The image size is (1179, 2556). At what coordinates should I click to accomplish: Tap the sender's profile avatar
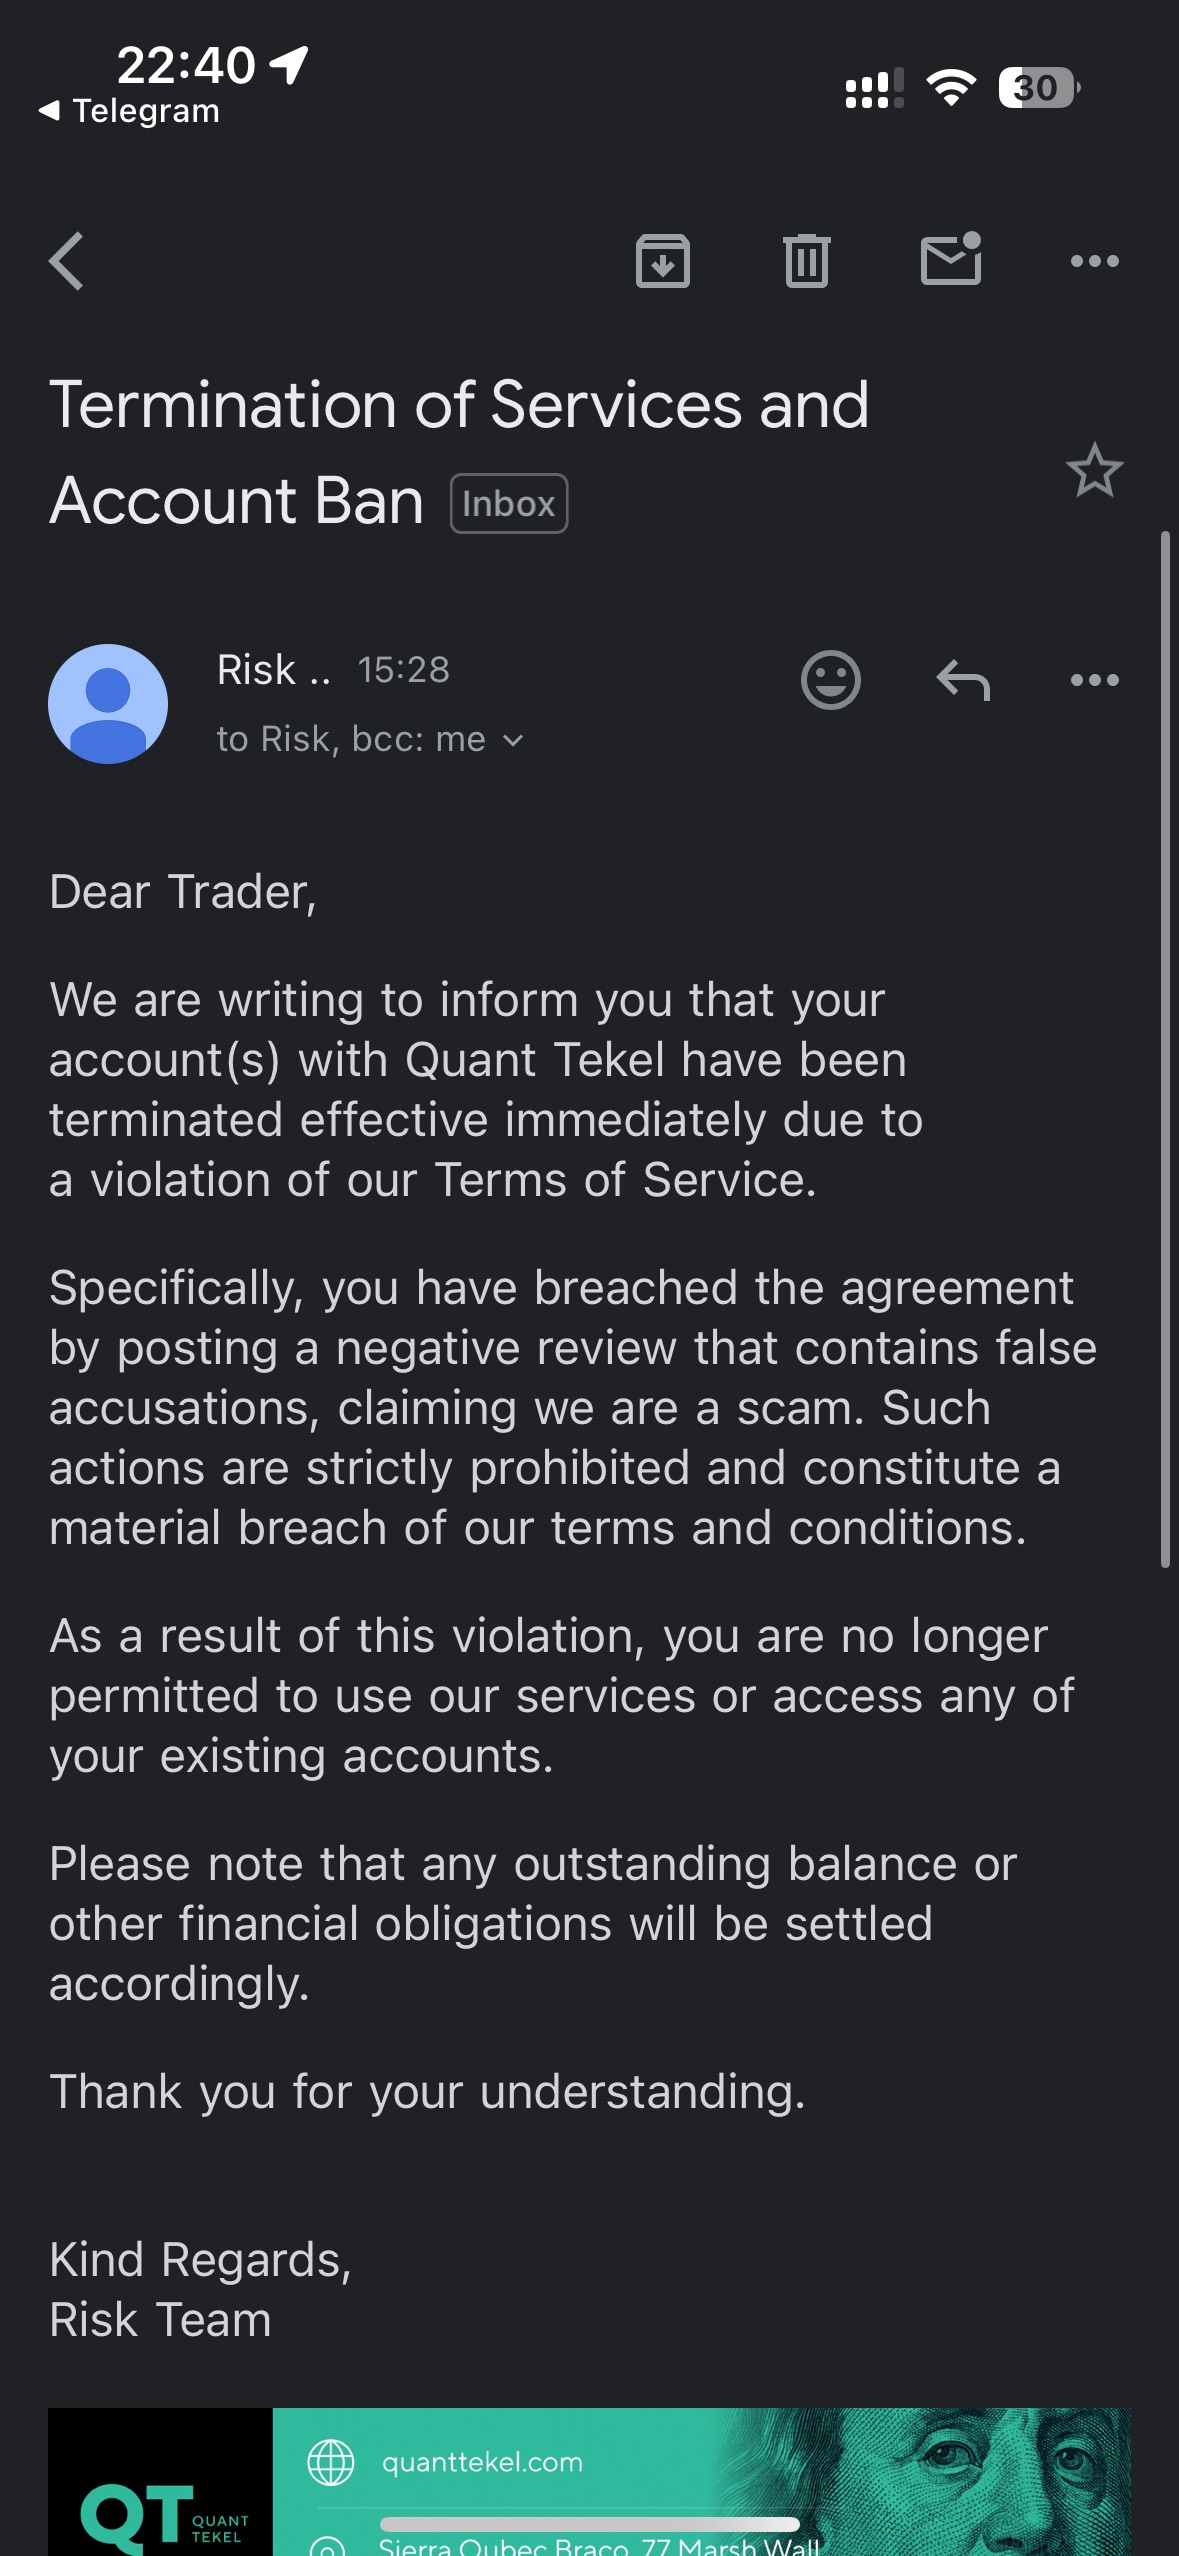point(108,704)
